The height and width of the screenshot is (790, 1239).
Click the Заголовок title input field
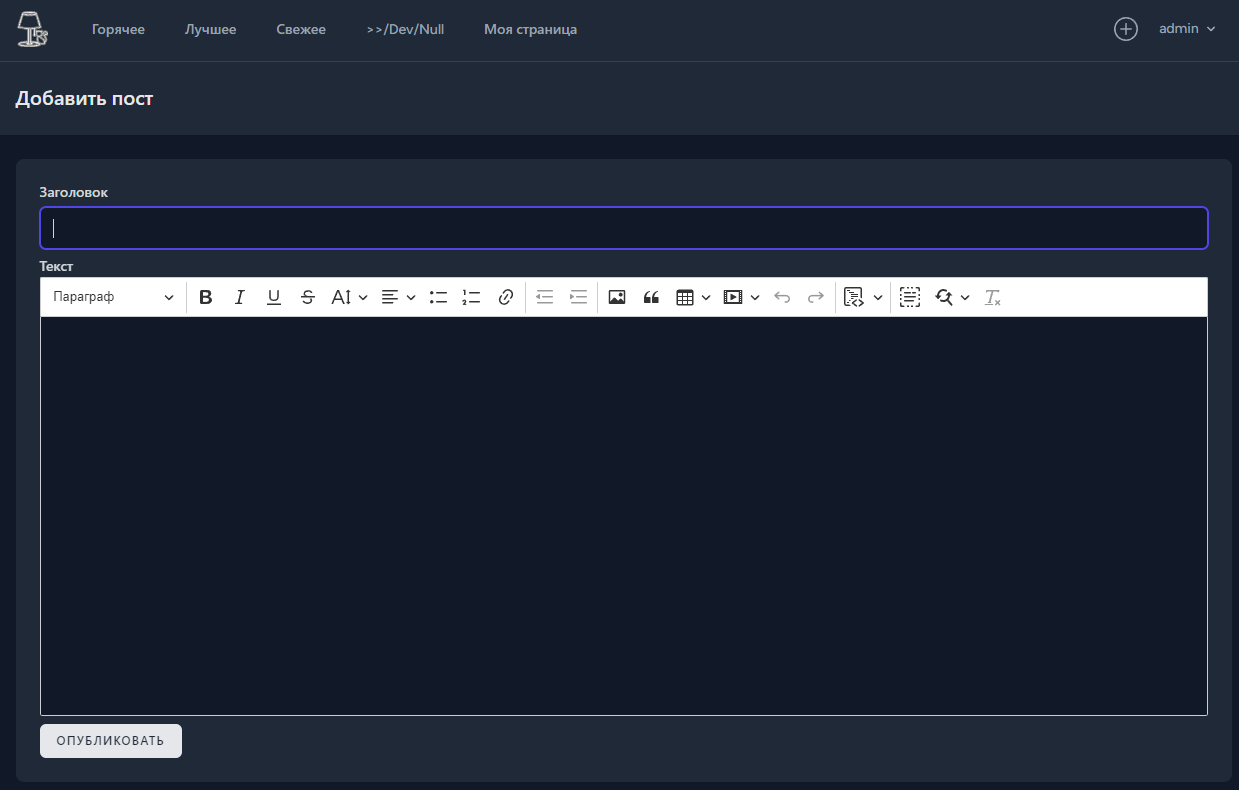coord(624,228)
